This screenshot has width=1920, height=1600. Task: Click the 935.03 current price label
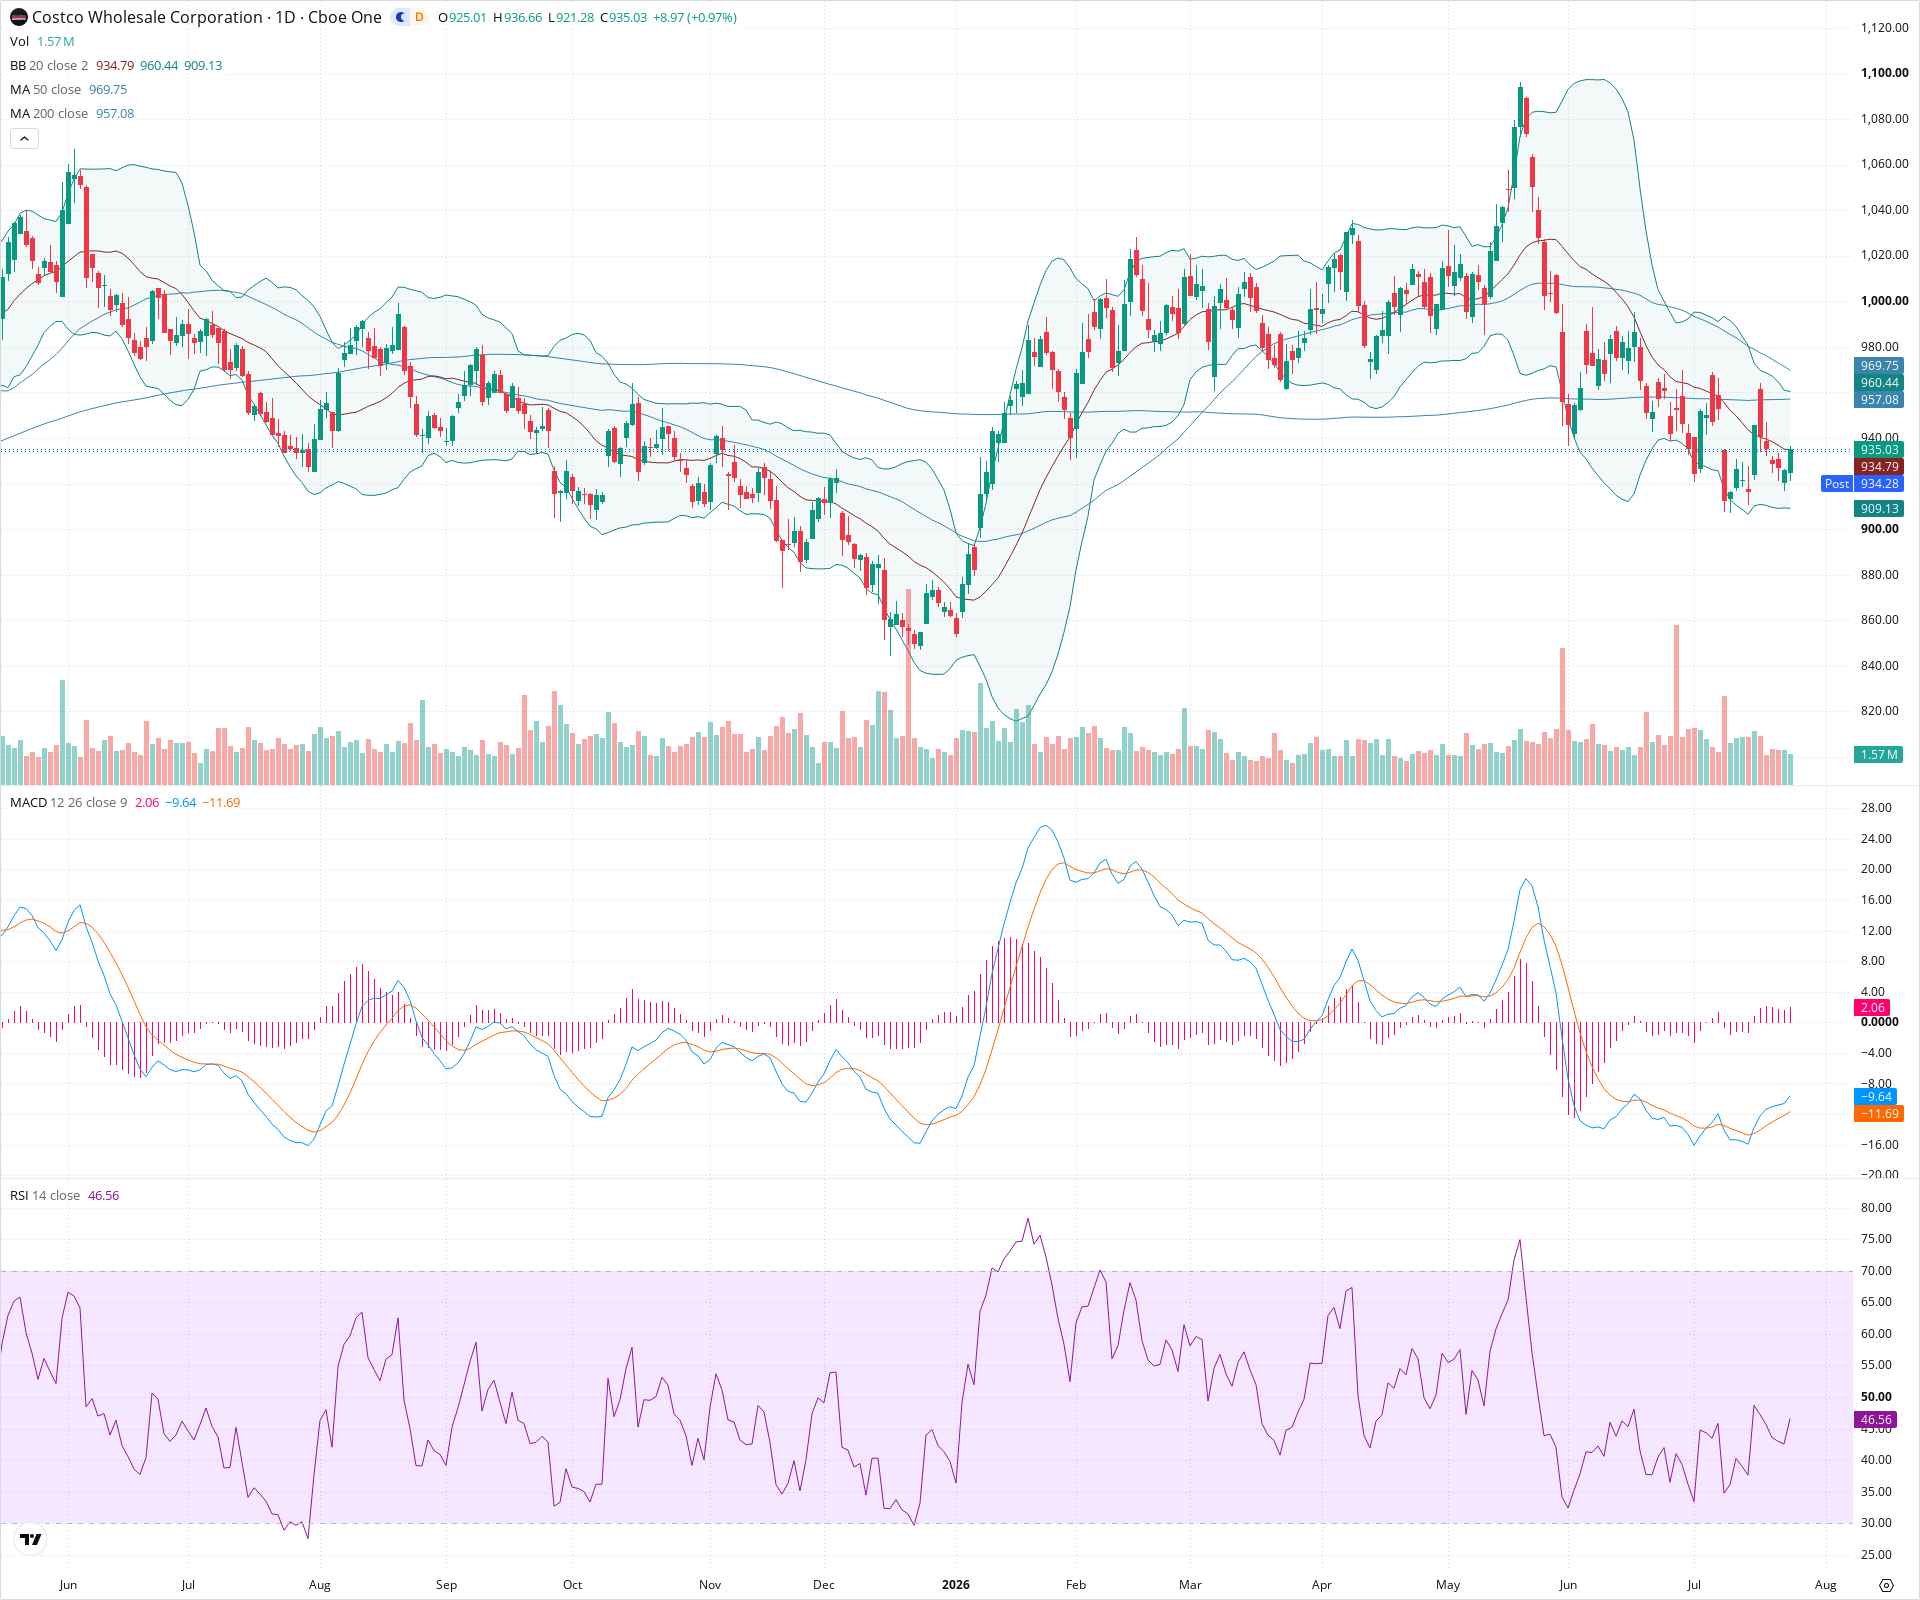(x=1879, y=450)
